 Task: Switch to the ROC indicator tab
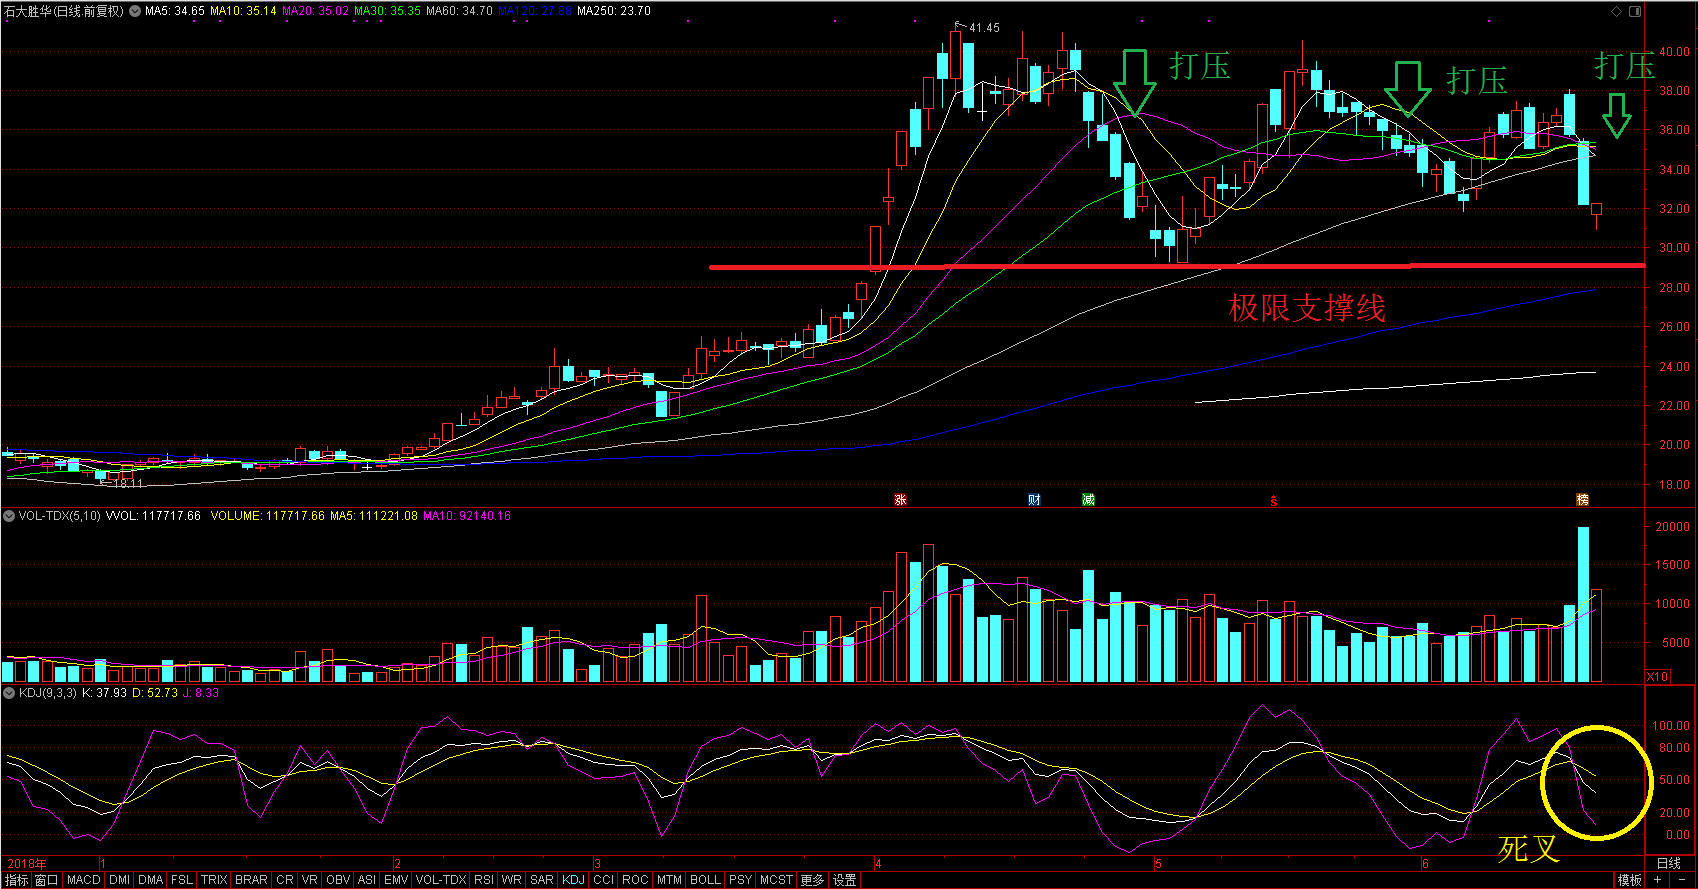coord(635,880)
